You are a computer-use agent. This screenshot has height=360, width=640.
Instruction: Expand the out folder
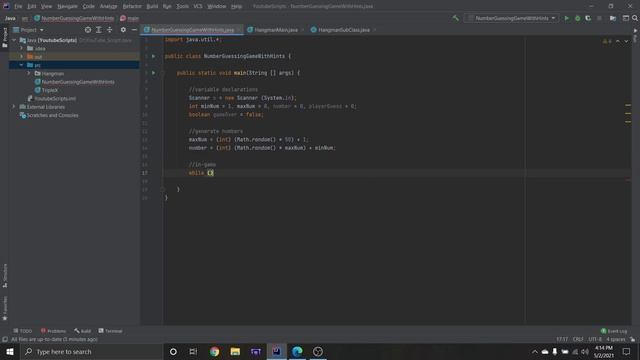point(21,56)
